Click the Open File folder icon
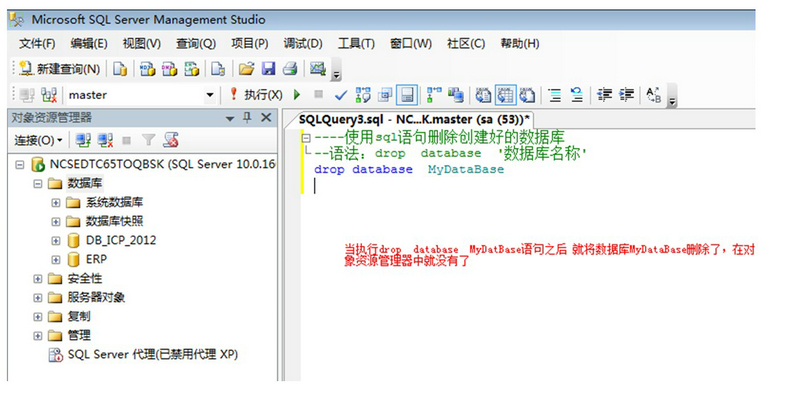The image size is (800, 393). [x=246, y=69]
